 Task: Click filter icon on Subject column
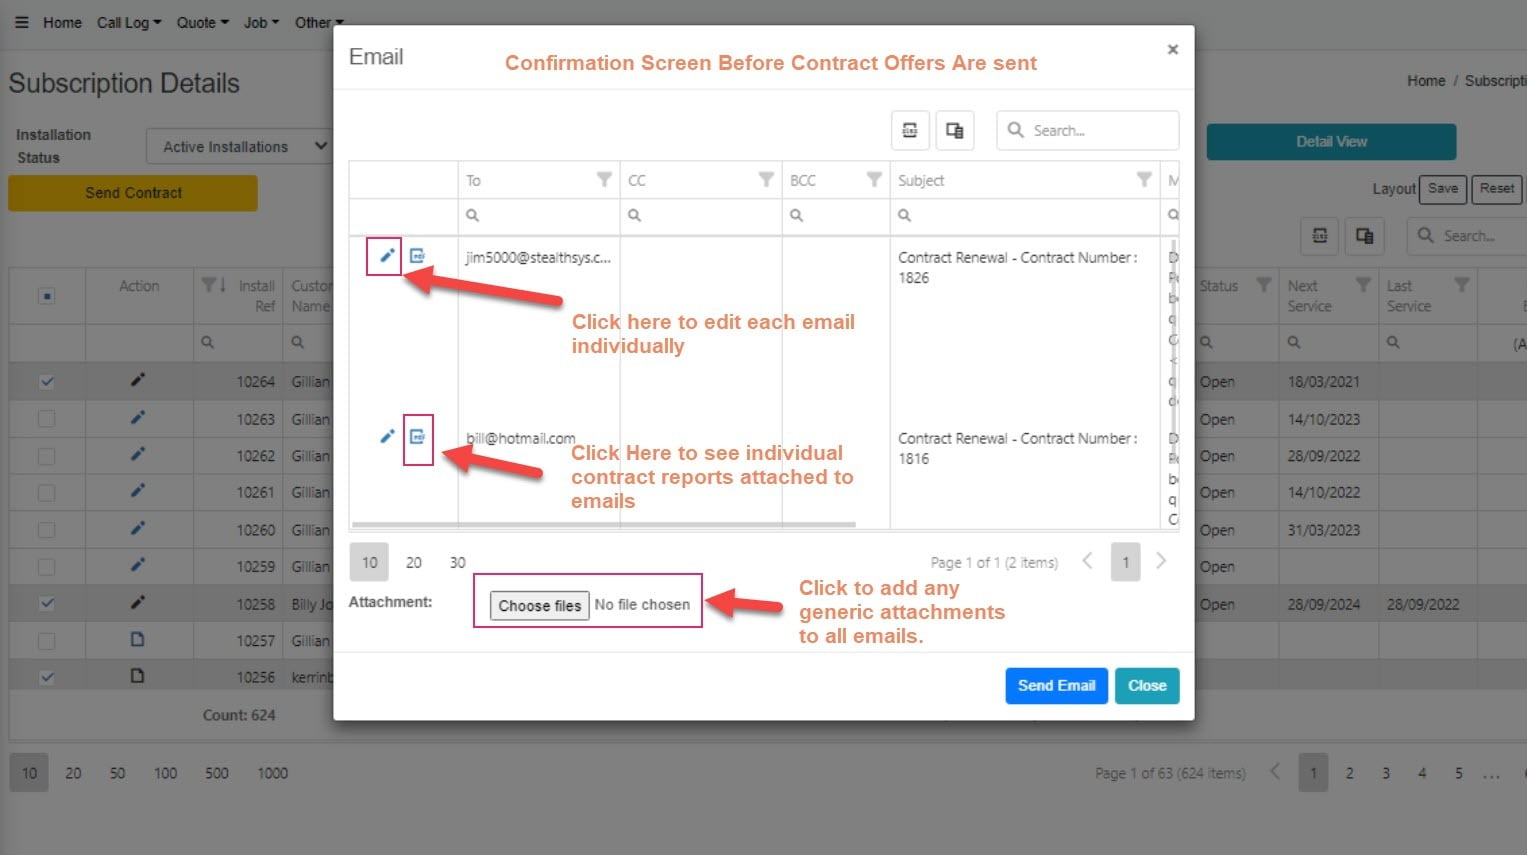click(1144, 180)
